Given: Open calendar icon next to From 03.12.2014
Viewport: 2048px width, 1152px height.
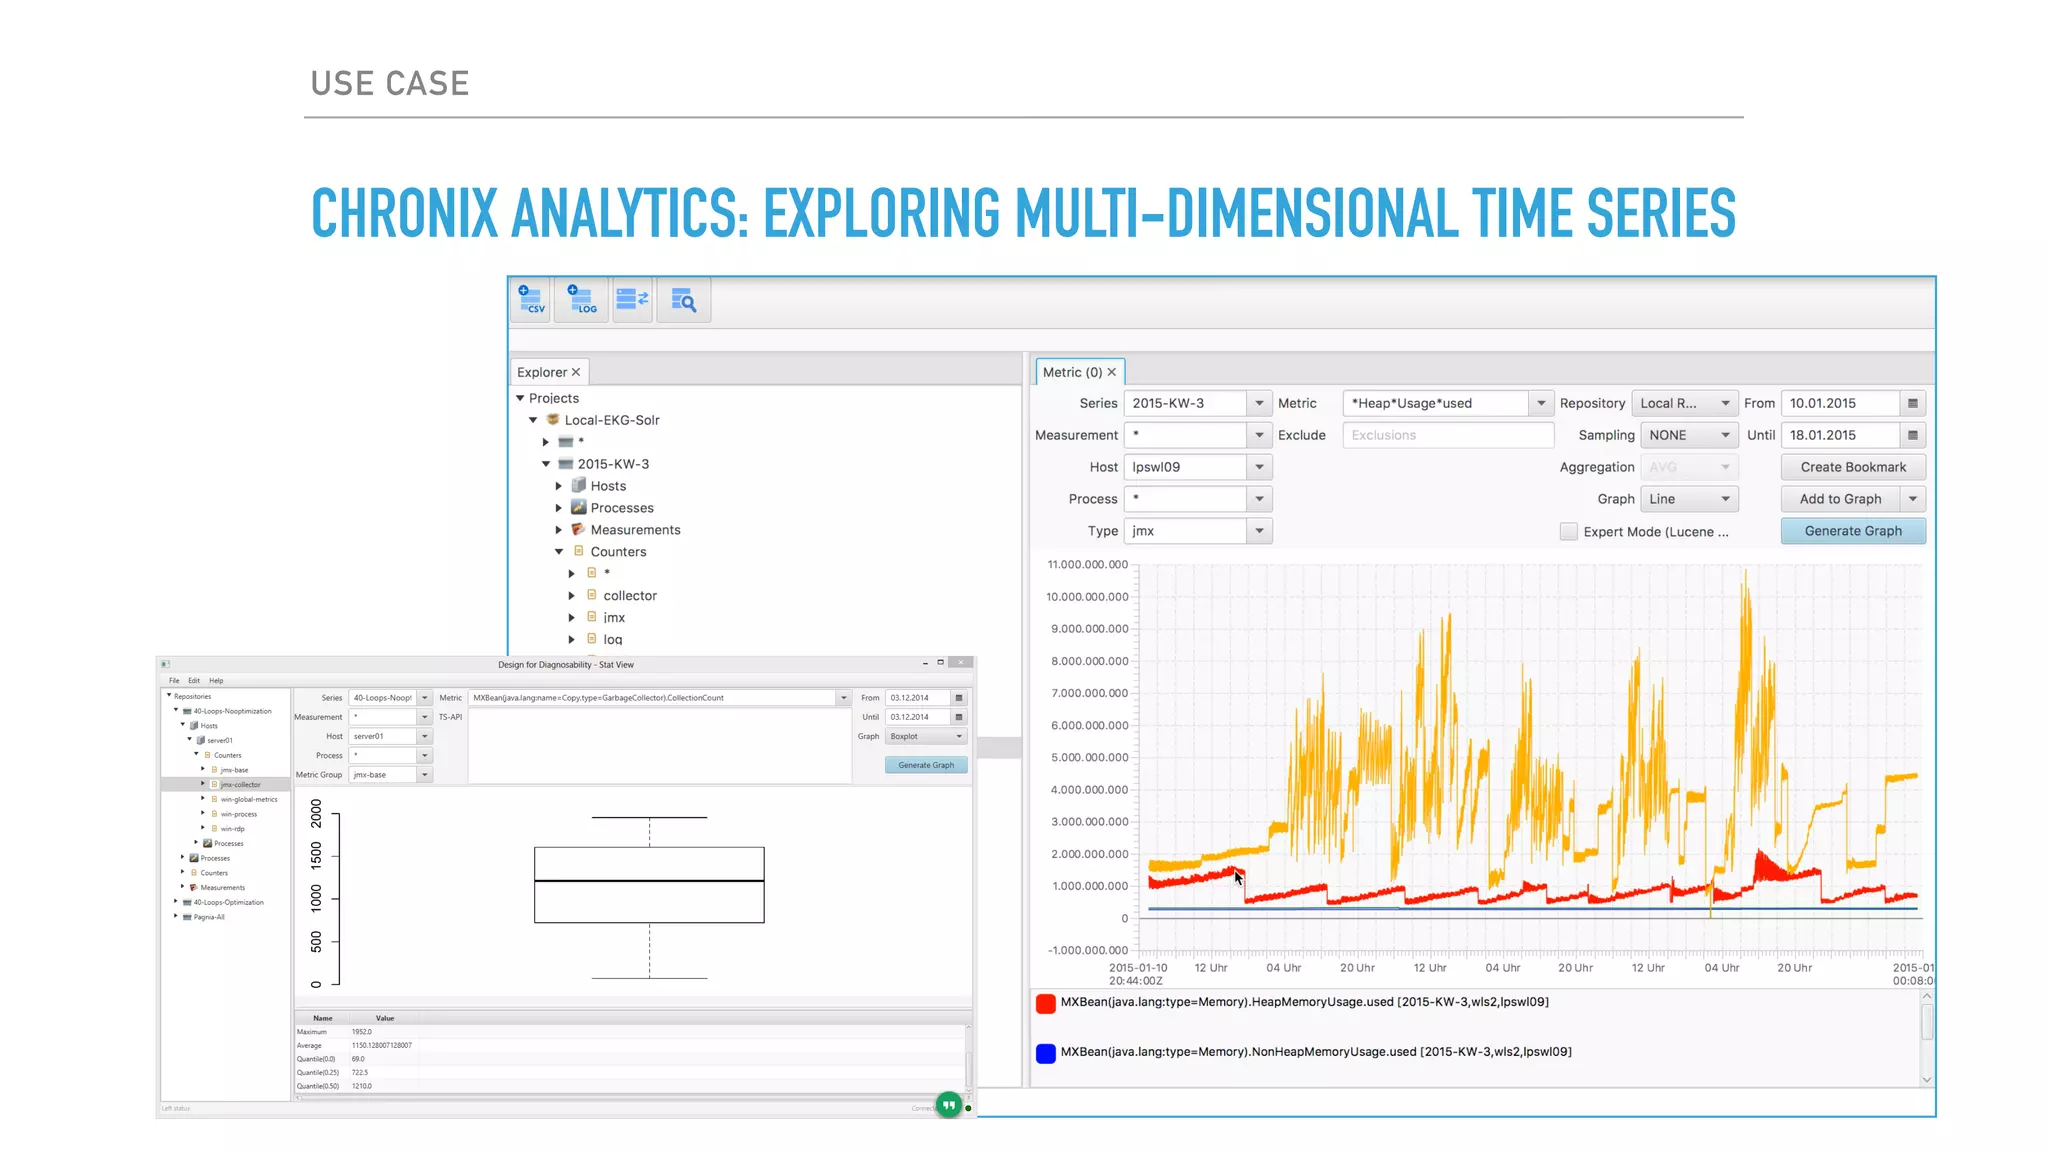Looking at the screenshot, I should 959,698.
